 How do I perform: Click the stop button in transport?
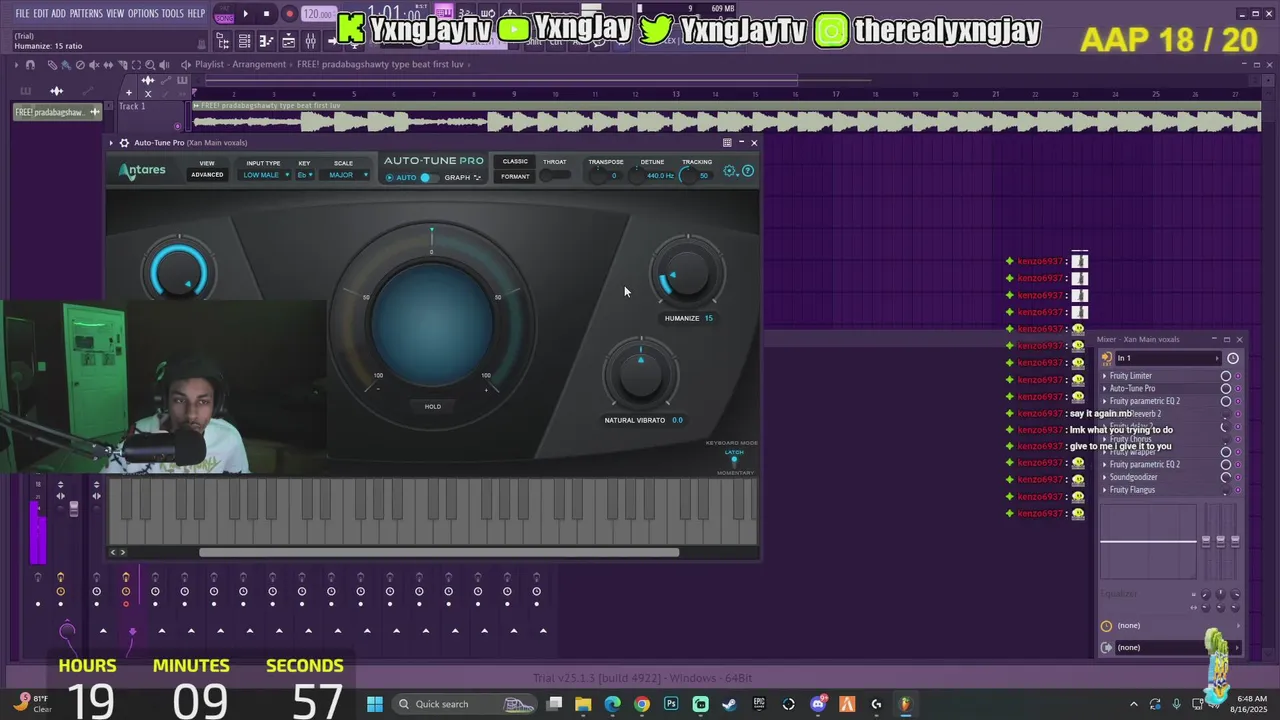[266, 14]
